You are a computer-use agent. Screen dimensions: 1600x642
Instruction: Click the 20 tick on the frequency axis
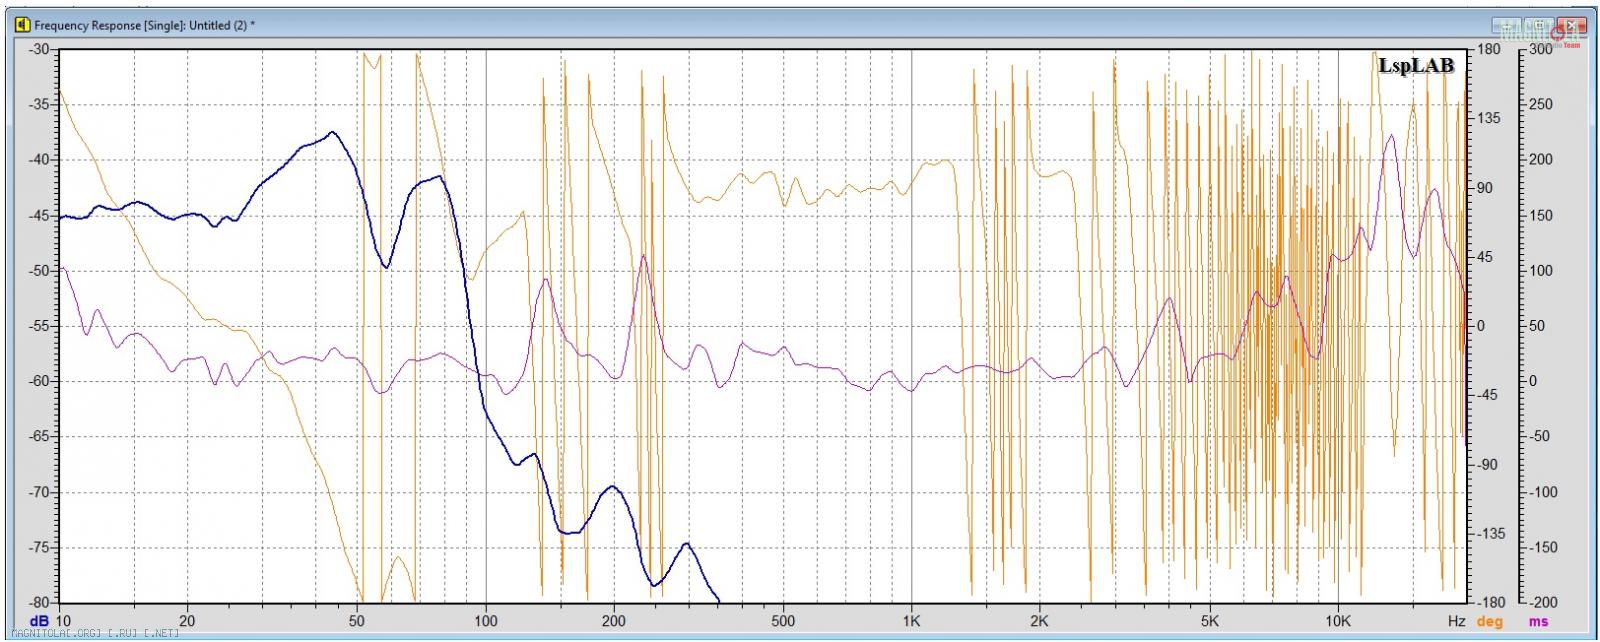click(186, 621)
